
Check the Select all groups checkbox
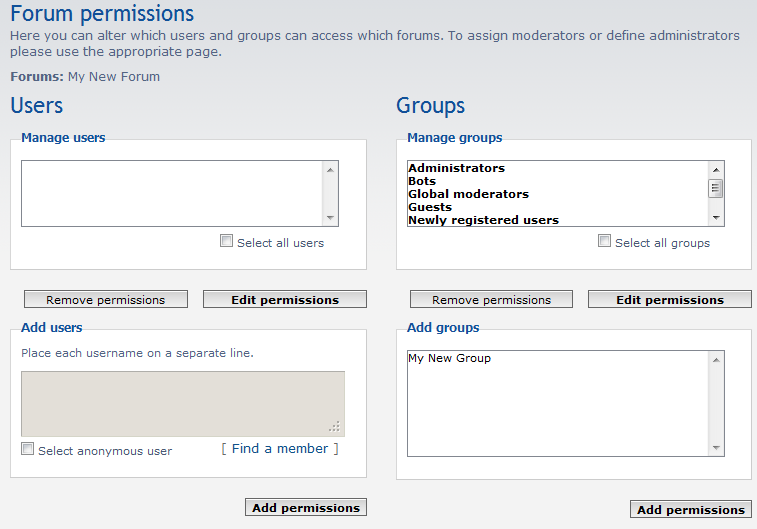[604, 241]
